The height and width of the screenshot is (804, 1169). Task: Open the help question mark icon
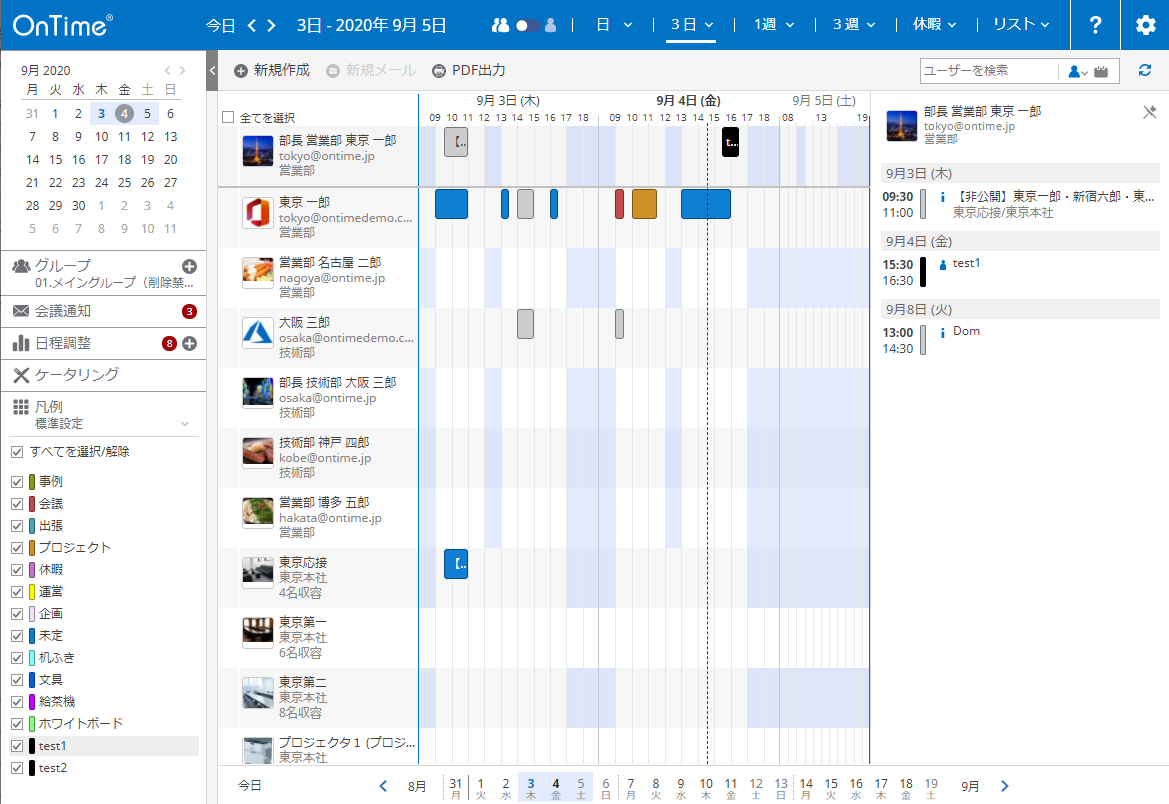coord(1094,25)
